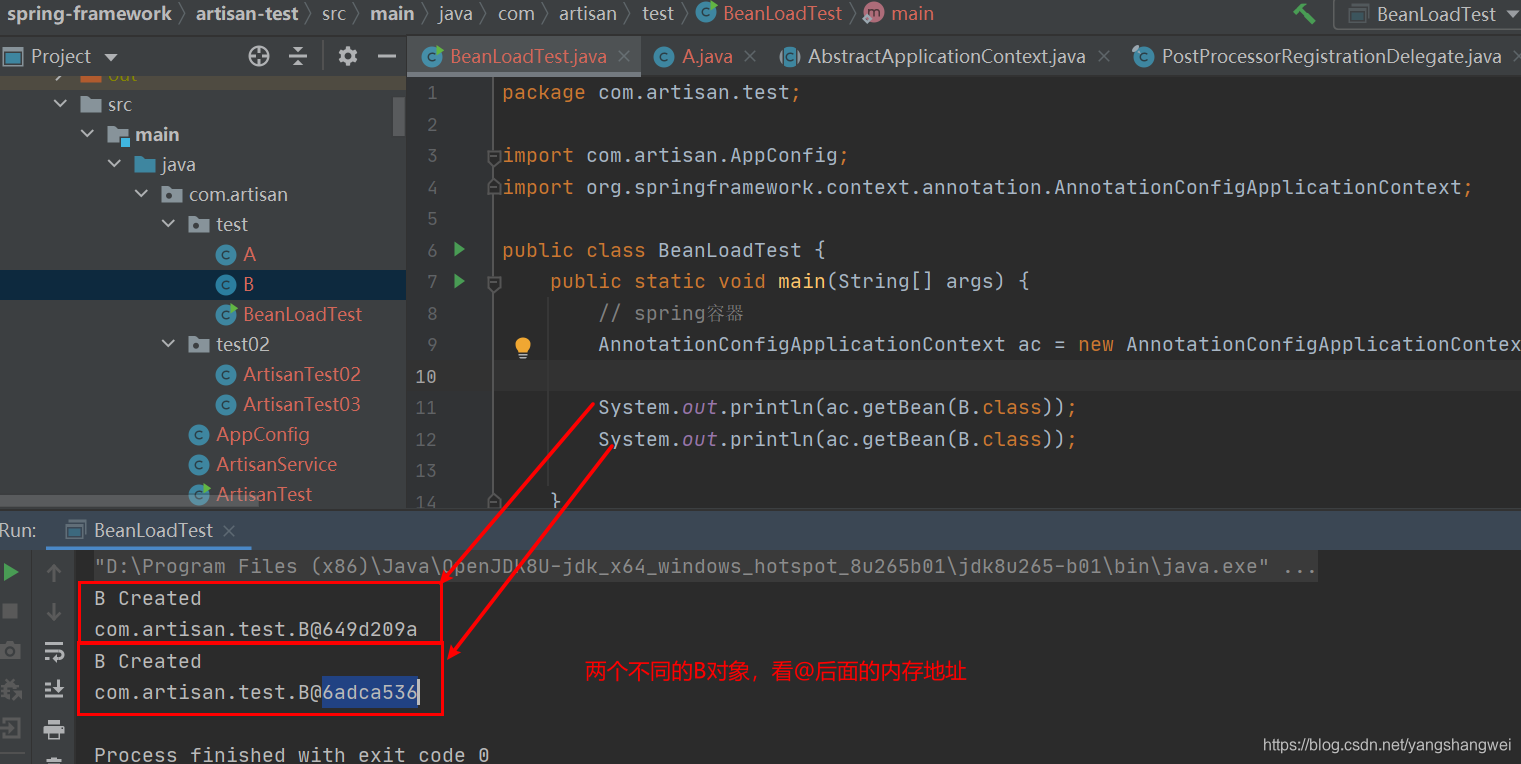Click the Exit icon in Run toolbar
1521x764 pixels.
11,728
